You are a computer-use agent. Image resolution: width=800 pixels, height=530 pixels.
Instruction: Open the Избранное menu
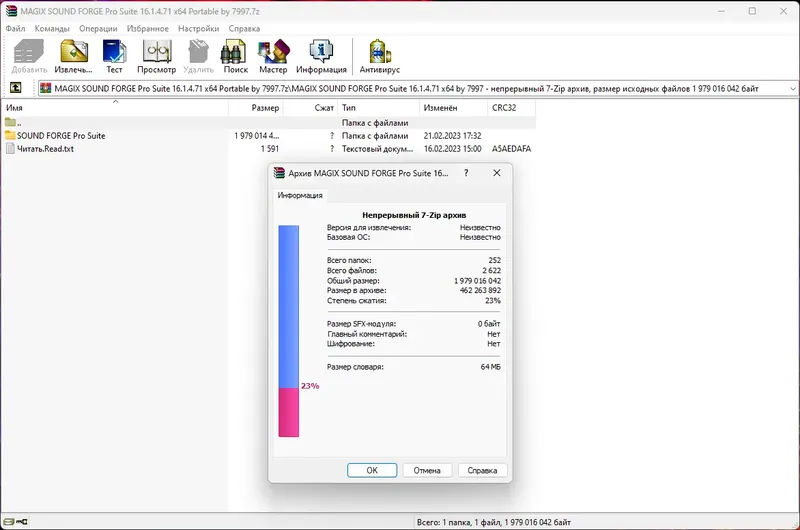[148, 29]
